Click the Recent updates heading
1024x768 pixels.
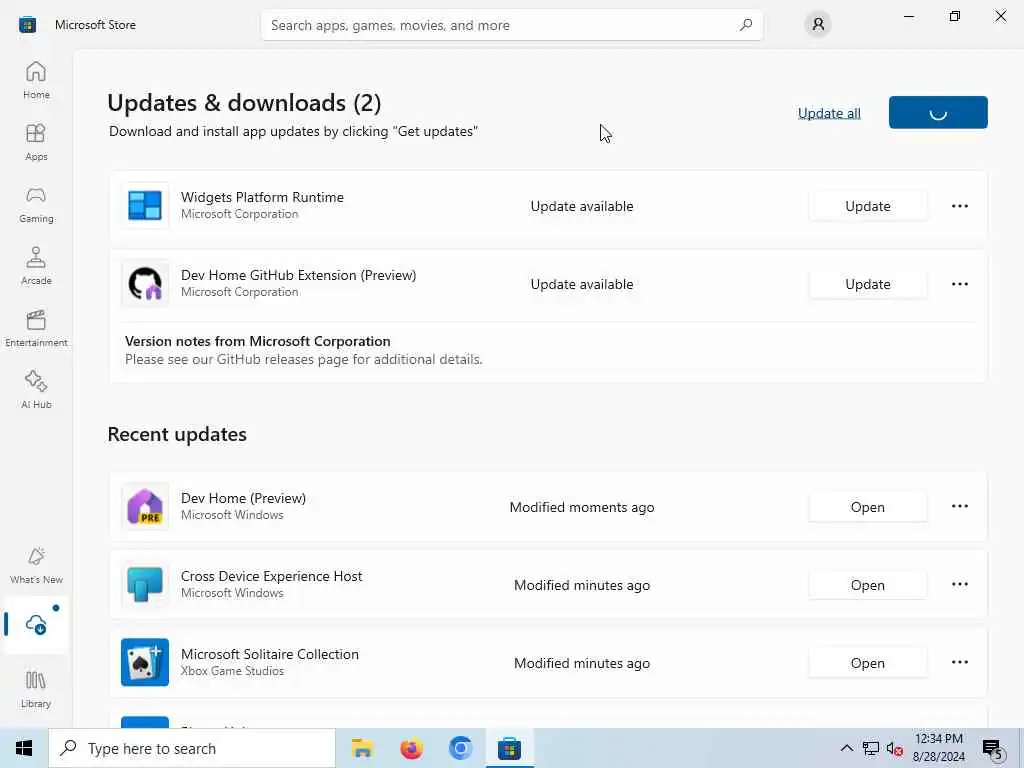coord(177,434)
